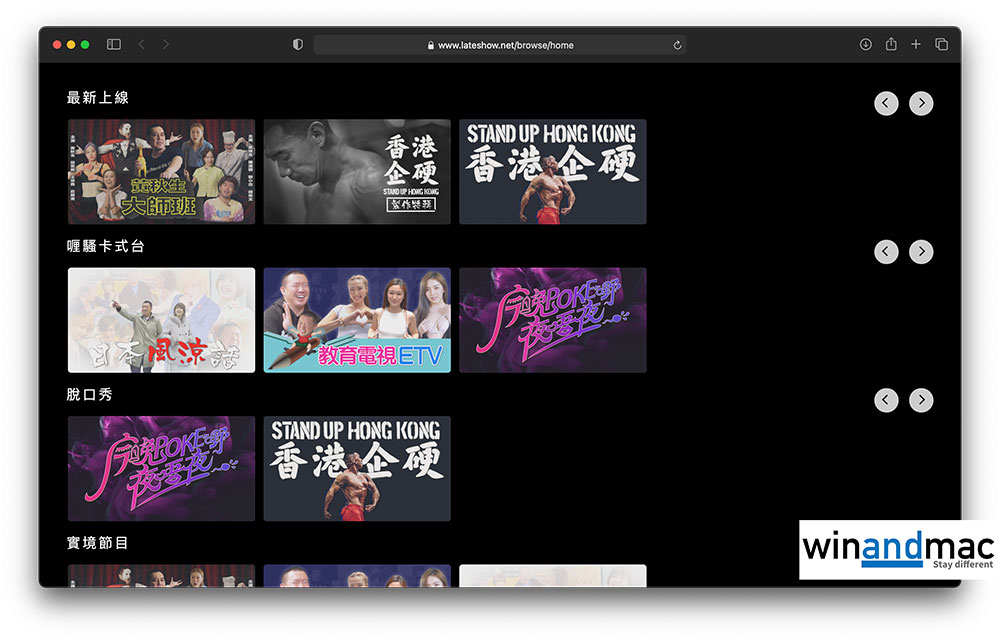Image resolution: width=1000 pixels, height=639 pixels.
Task: Reload the lateshow.net page
Action: coord(677,45)
